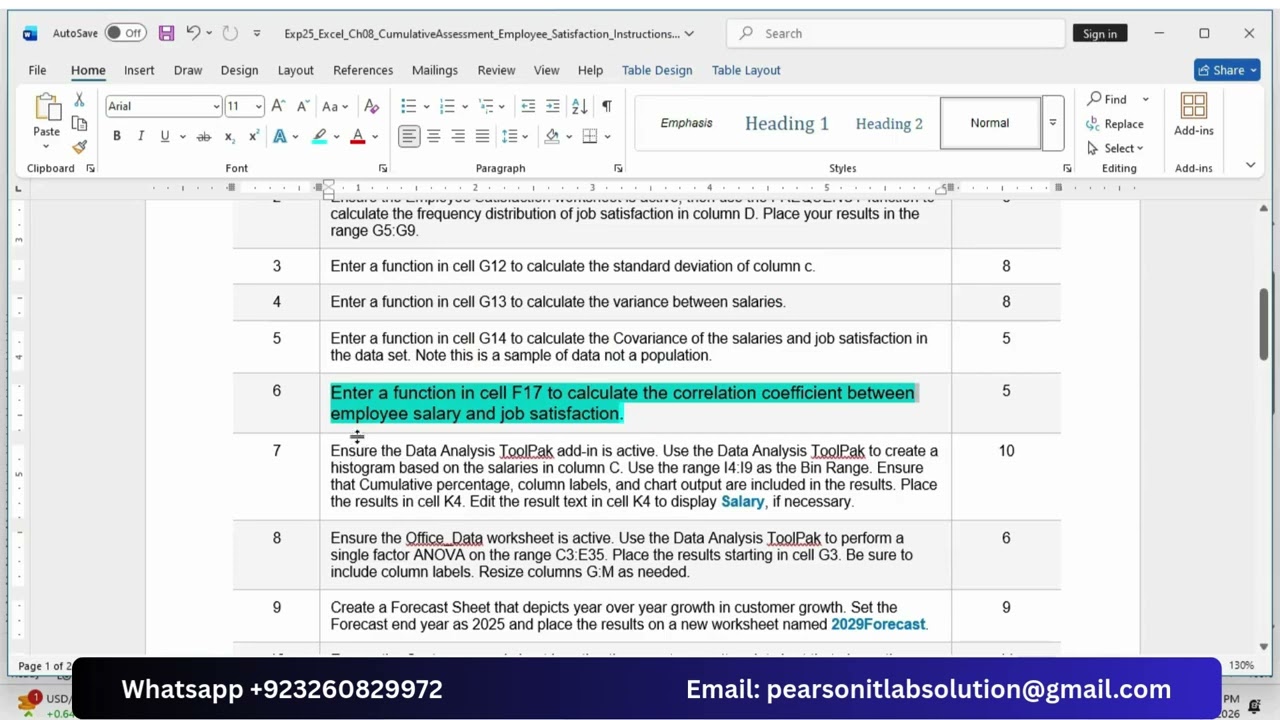
Task: Click the Share button
Action: point(1229,70)
